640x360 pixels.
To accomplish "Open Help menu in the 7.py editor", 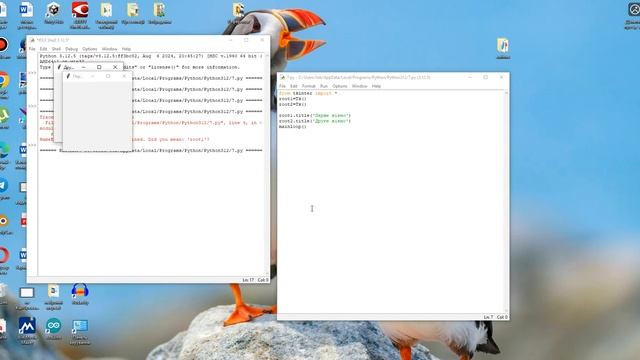I will tap(376, 86).
